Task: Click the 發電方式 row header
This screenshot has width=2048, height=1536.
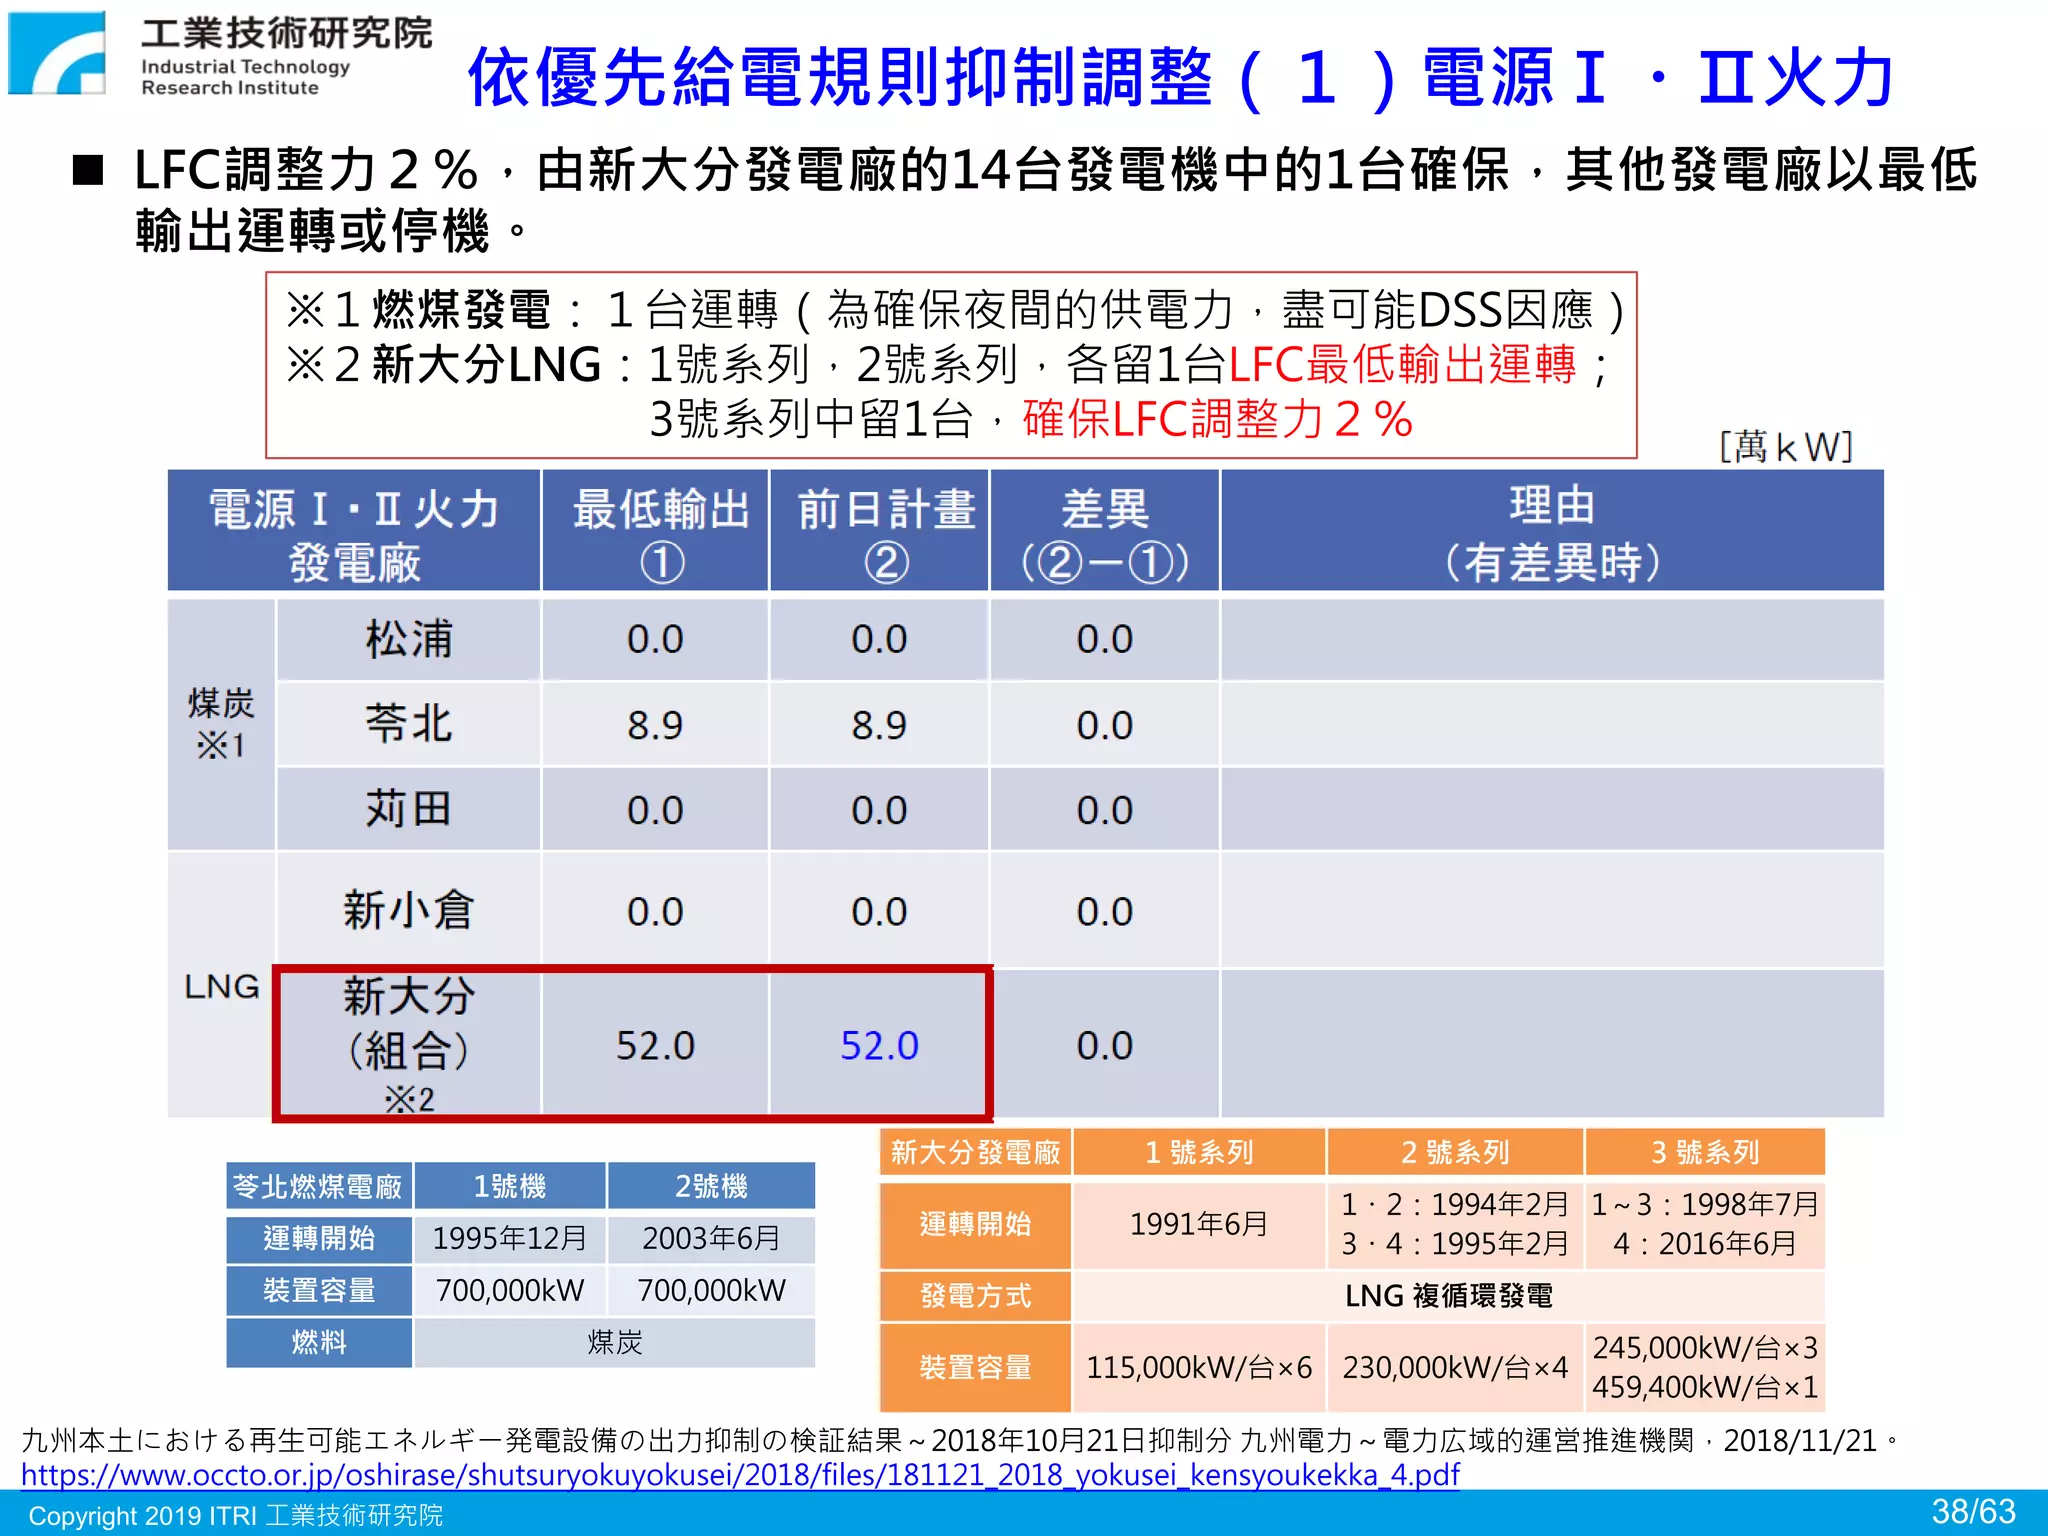Action: click(975, 1296)
